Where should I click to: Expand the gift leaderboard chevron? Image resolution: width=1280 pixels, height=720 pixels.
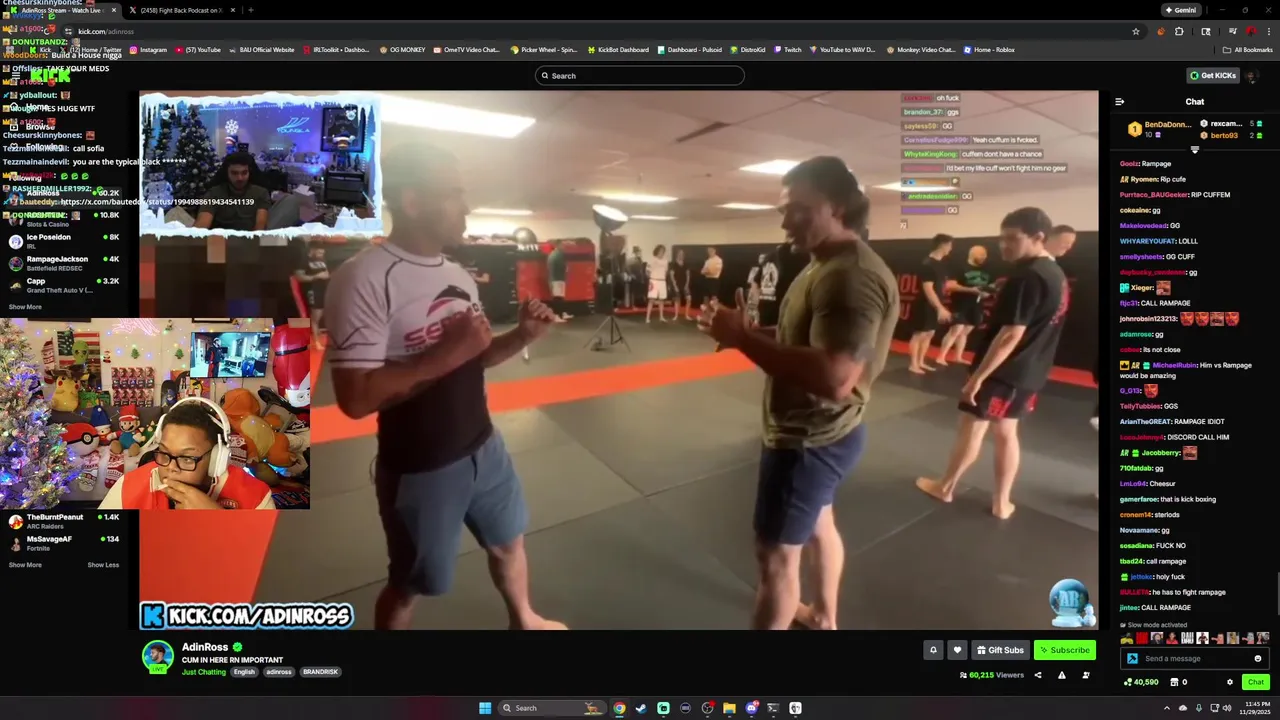1194,150
